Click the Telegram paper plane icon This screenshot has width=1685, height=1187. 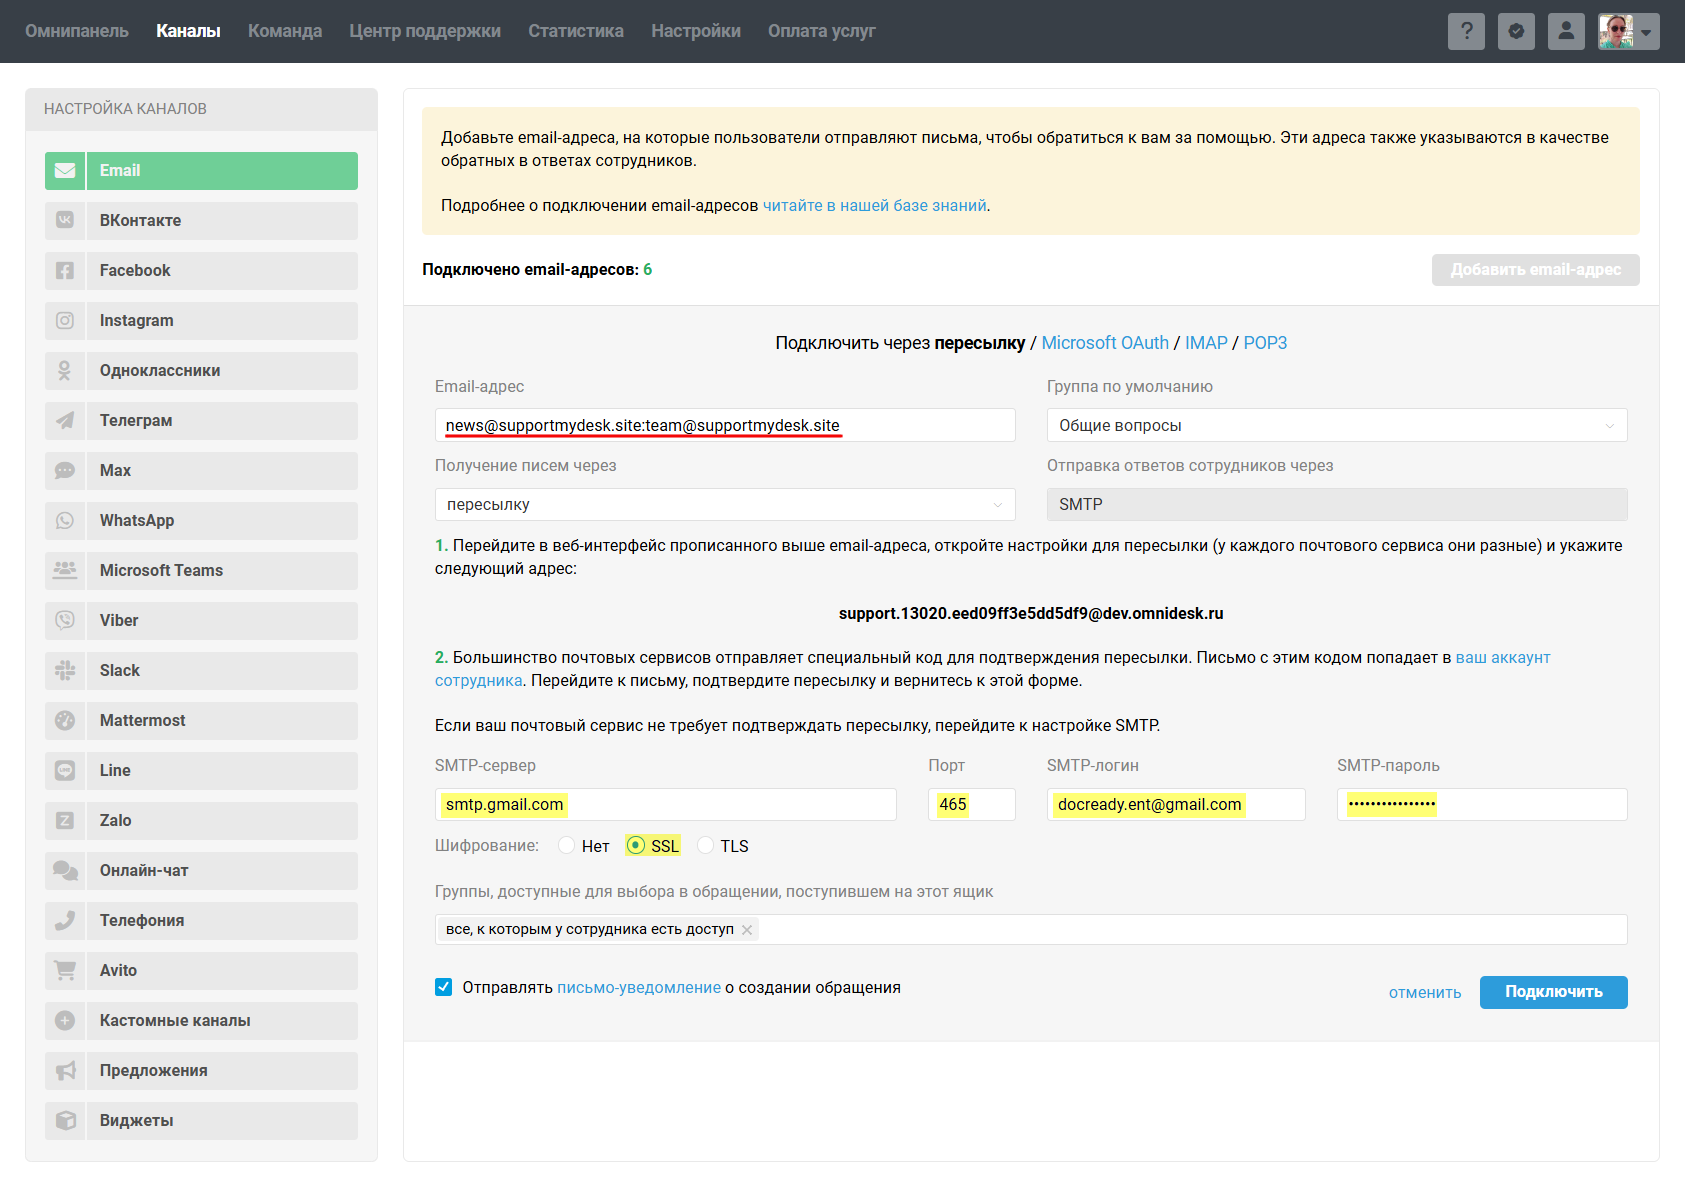pyautogui.click(x=65, y=421)
